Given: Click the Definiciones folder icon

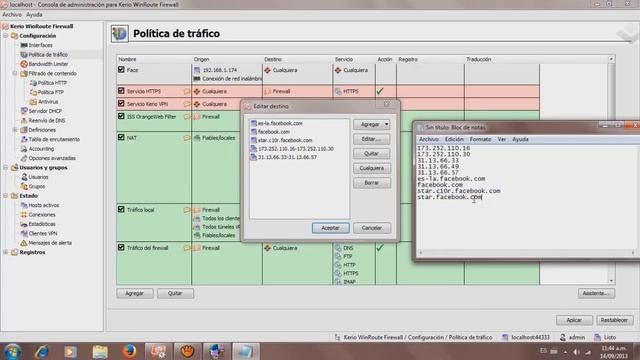Looking at the screenshot, I should pyautogui.click(x=24, y=130).
